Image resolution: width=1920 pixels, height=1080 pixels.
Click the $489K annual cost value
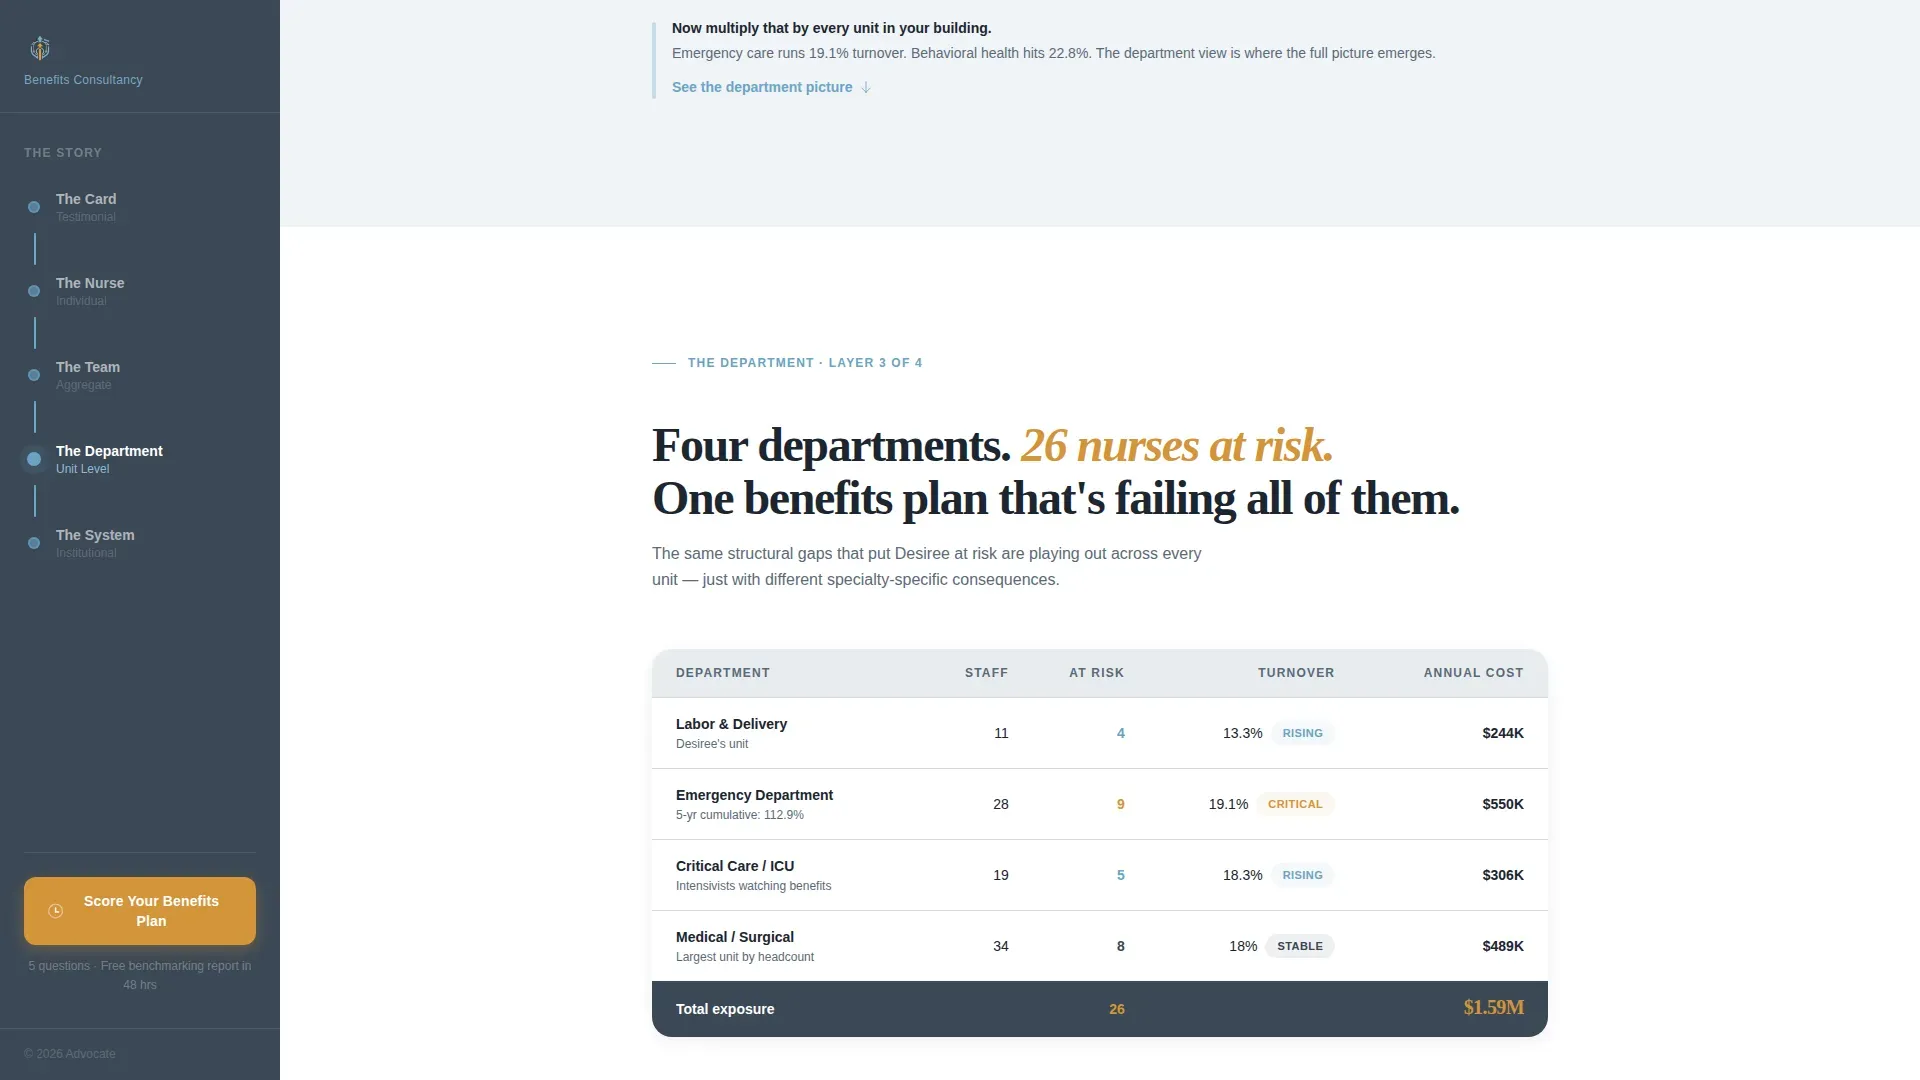click(1503, 946)
